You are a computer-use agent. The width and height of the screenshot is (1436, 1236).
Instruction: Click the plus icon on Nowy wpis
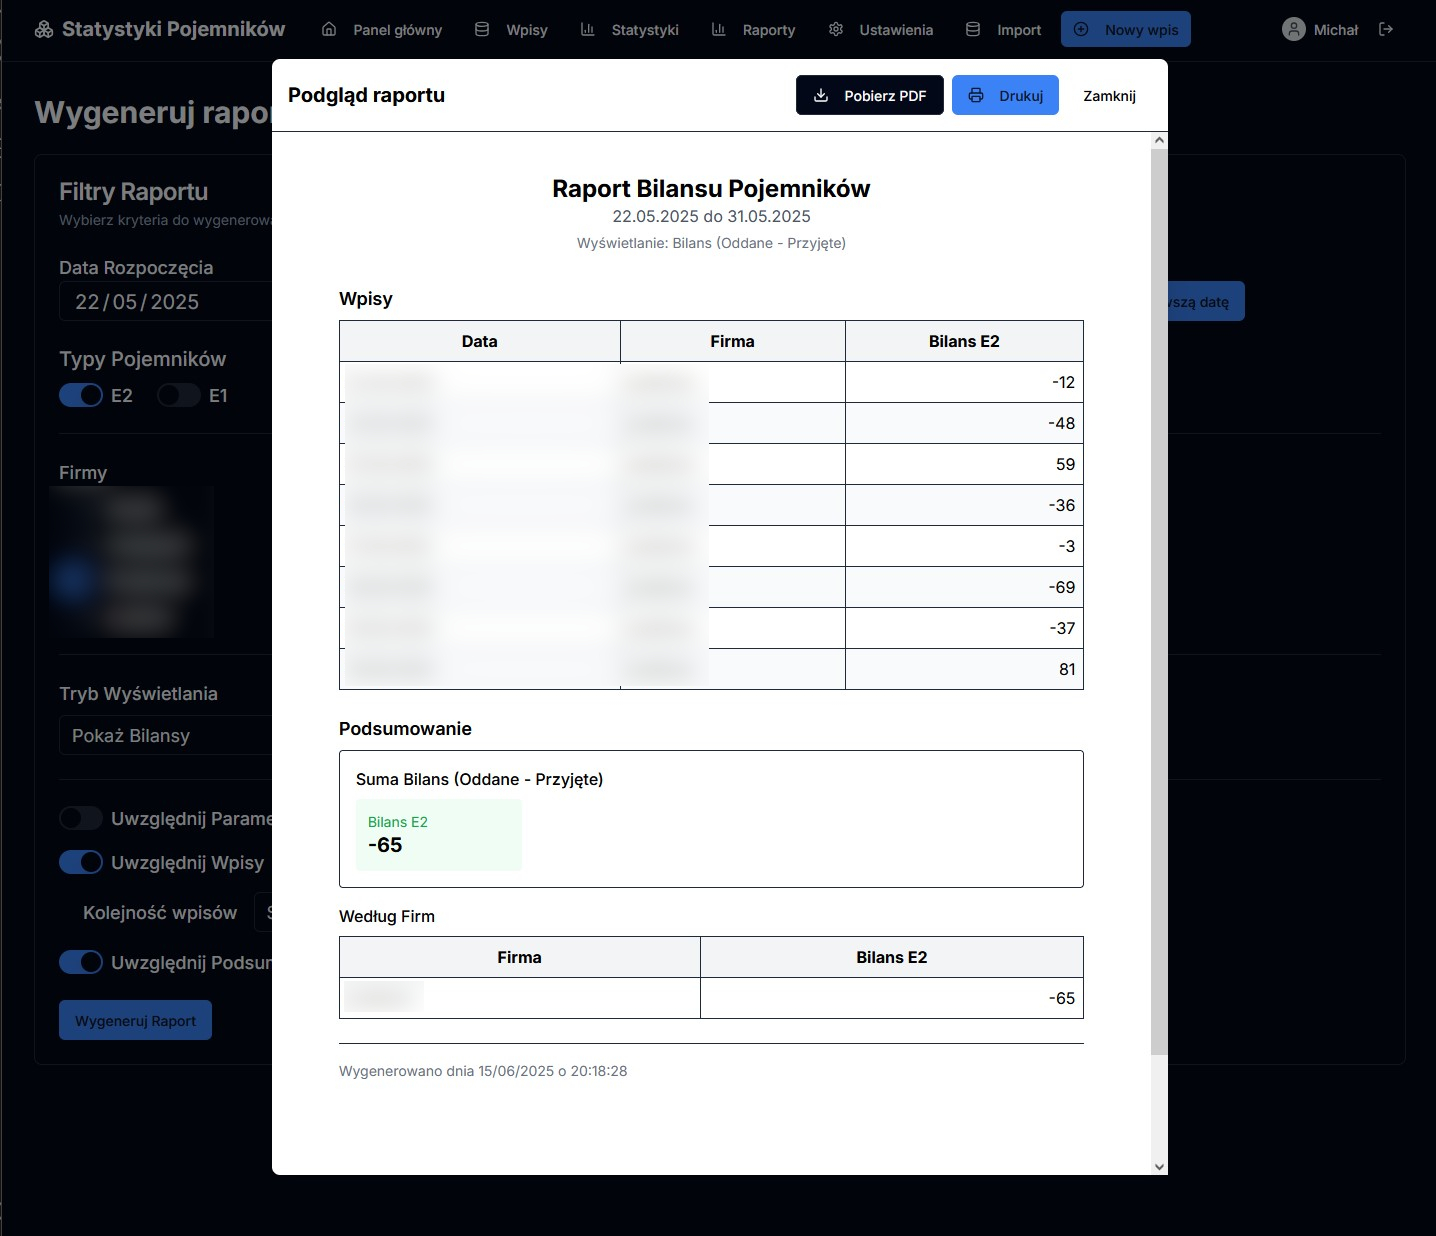pos(1081,29)
